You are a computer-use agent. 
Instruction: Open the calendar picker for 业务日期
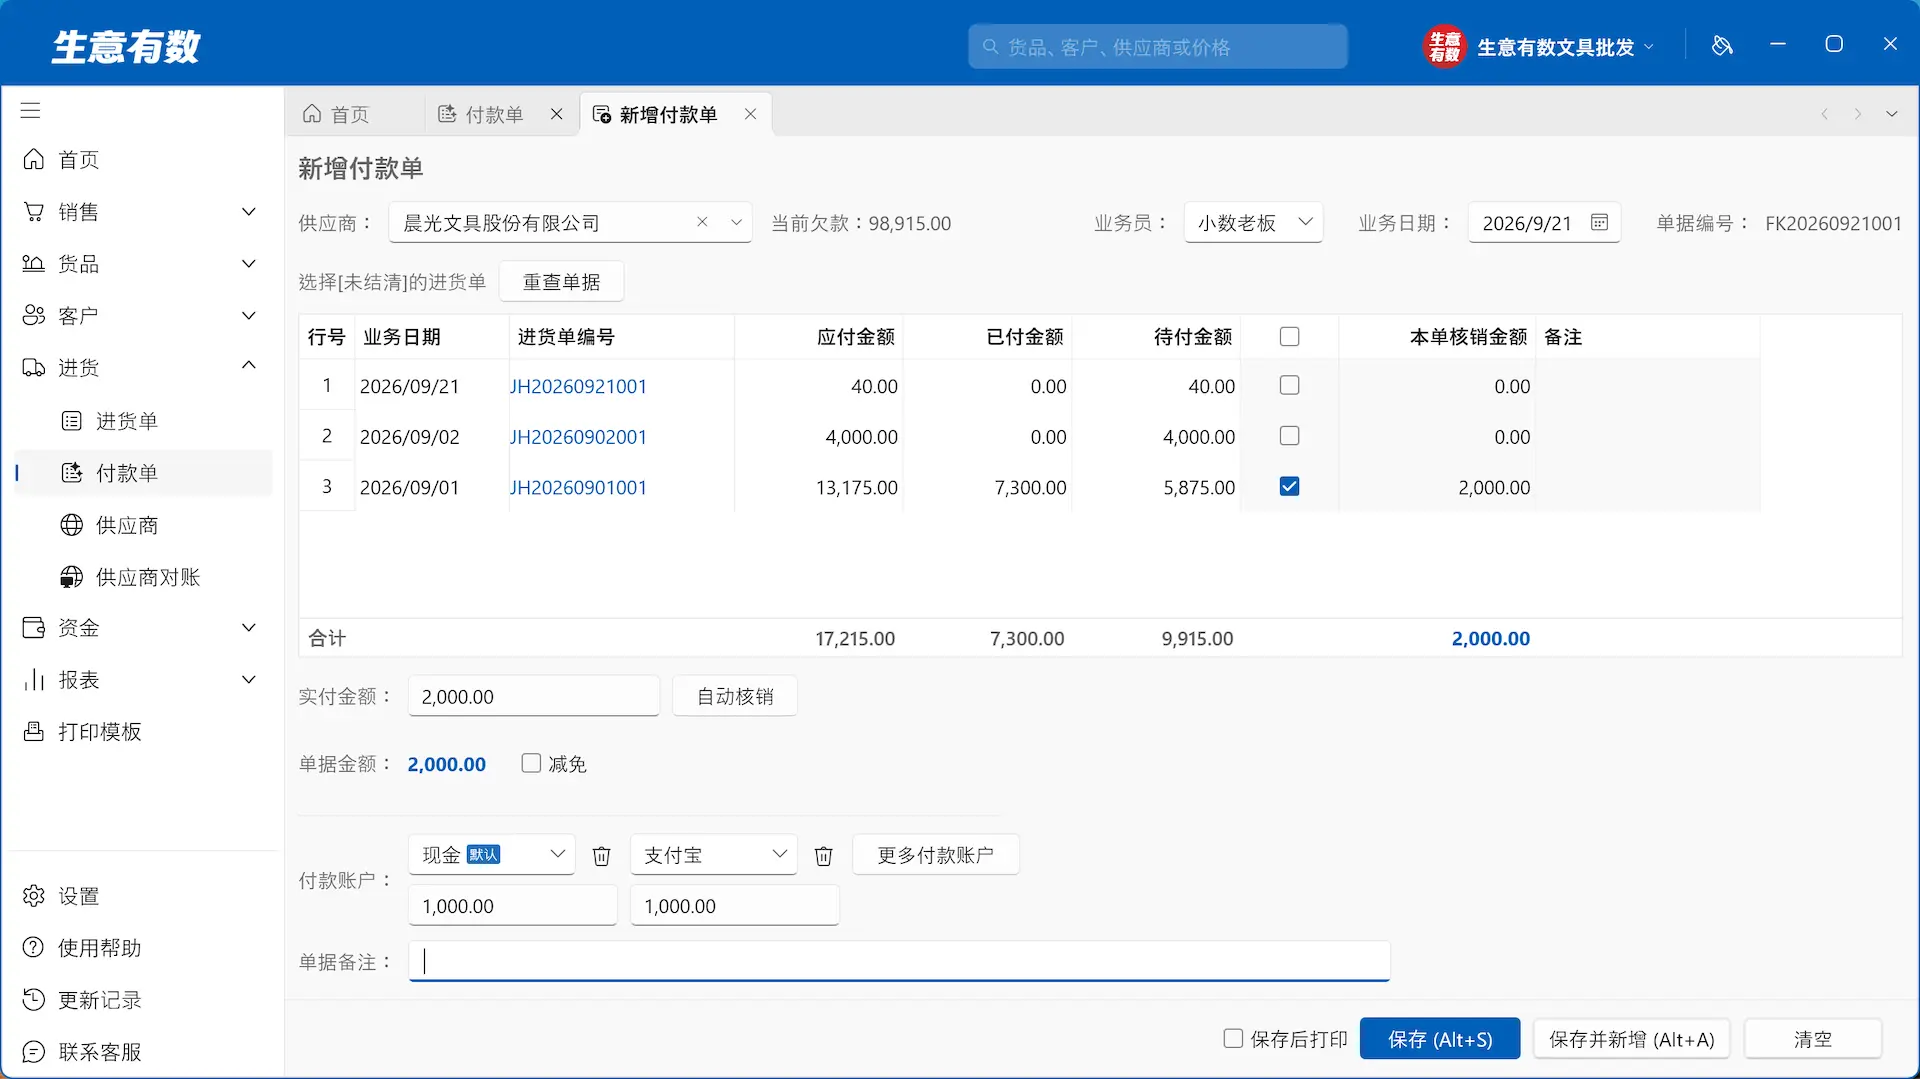[x=1600, y=222]
